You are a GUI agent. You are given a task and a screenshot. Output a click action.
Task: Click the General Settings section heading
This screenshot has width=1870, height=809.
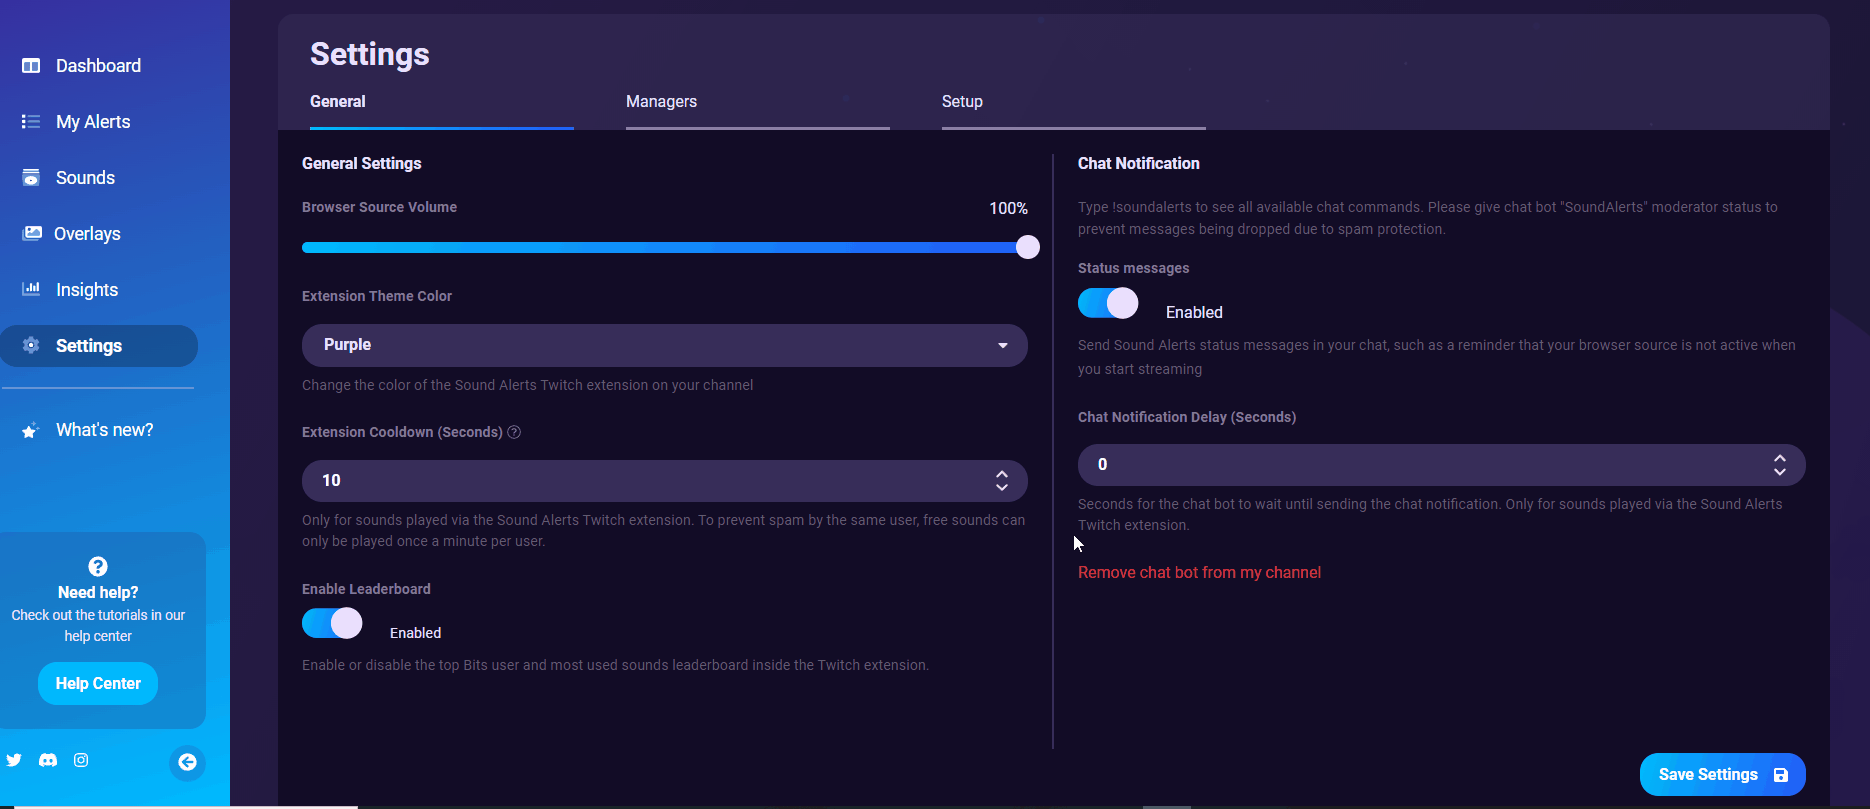click(x=362, y=163)
